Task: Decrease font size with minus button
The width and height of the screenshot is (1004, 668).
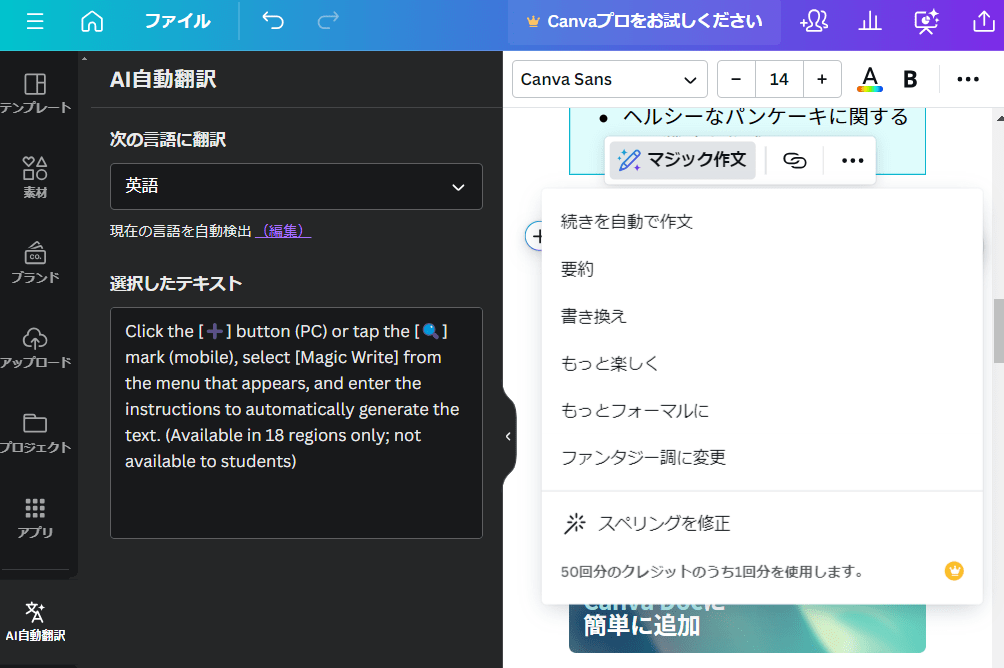Action: point(736,79)
